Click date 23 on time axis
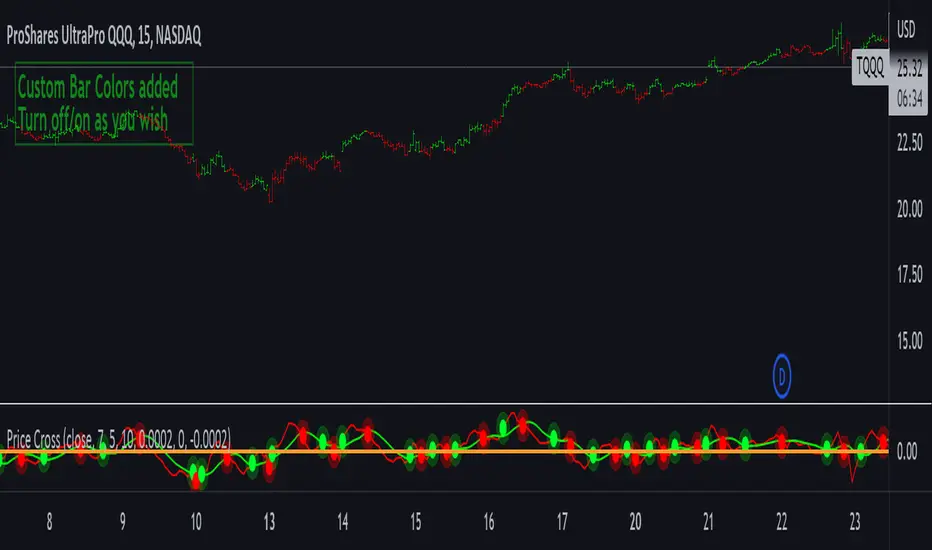The width and height of the screenshot is (932, 550). (855, 522)
